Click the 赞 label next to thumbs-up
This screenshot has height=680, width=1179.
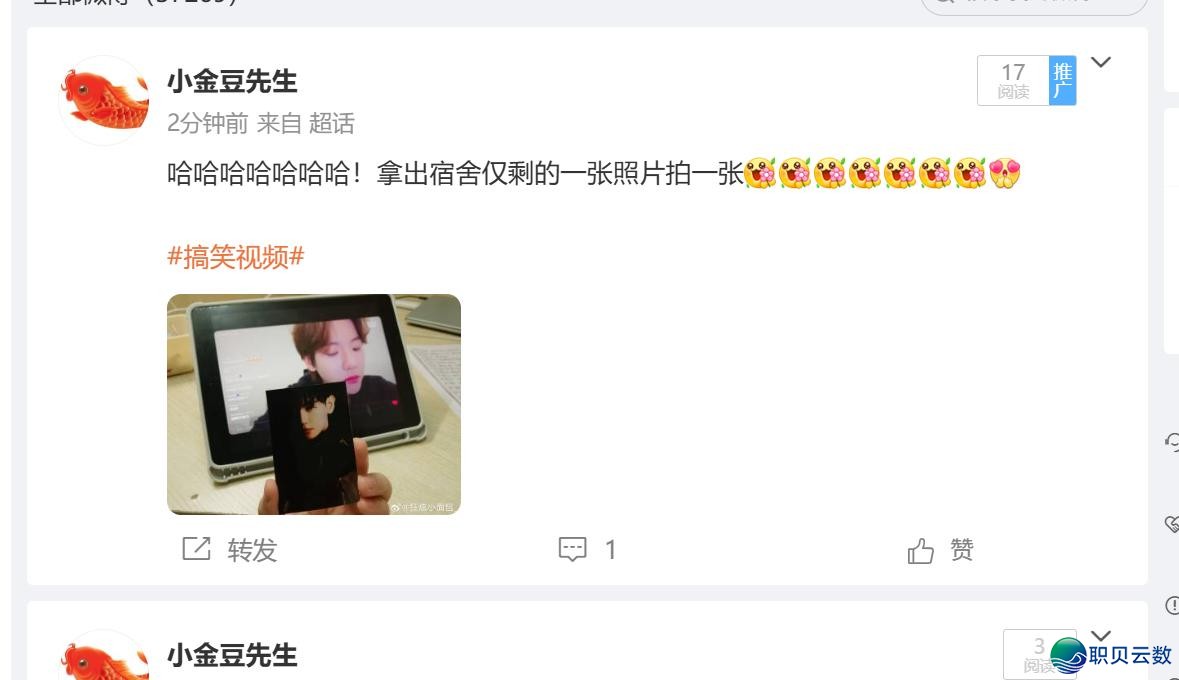click(x=962, y=550)
